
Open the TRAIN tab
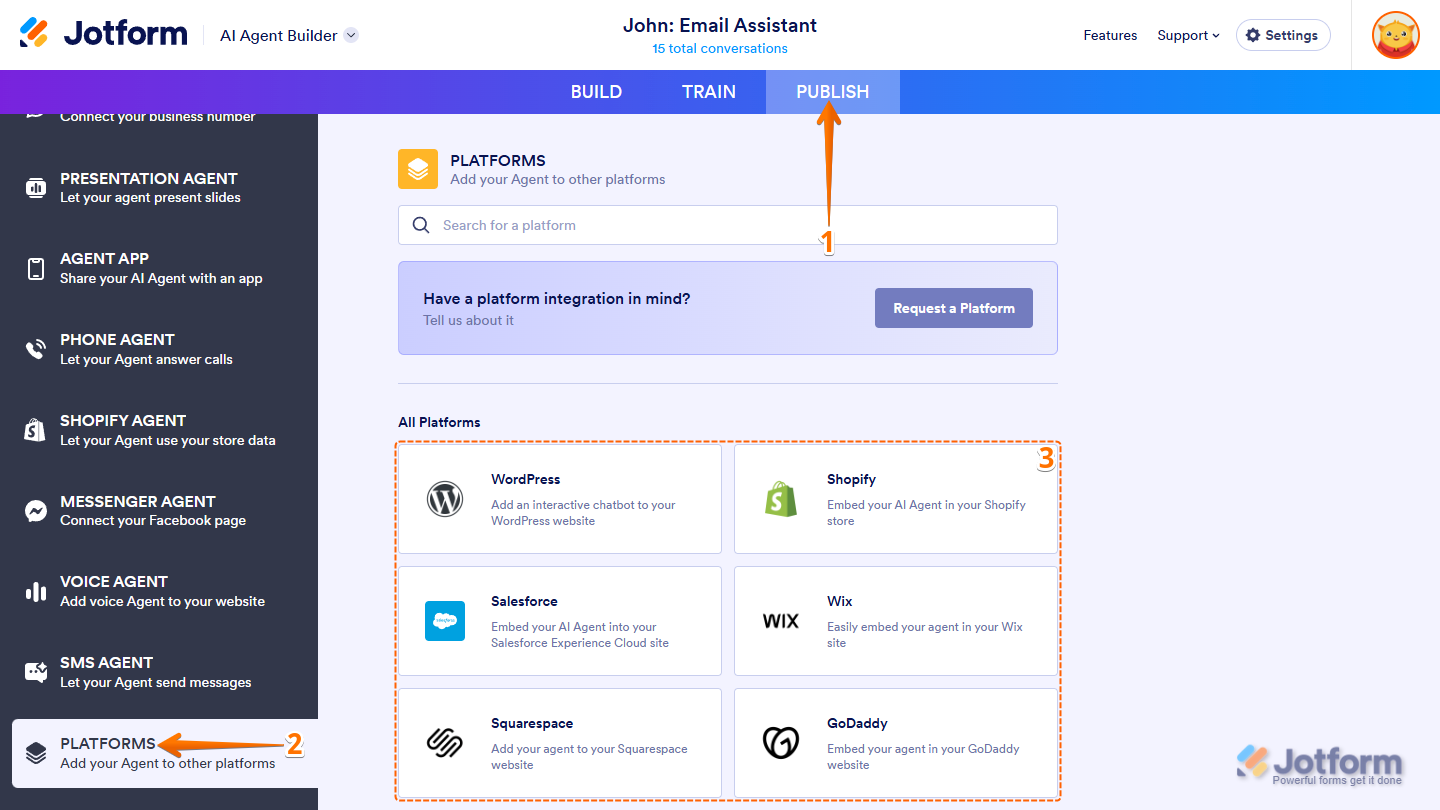point(709,91)
